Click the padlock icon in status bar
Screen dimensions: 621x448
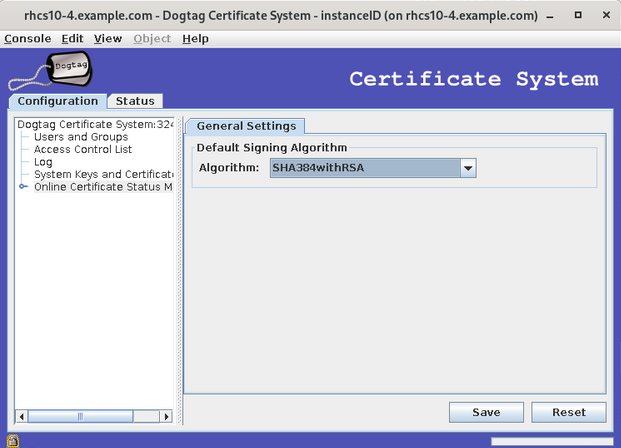click(x=12, y=440)
